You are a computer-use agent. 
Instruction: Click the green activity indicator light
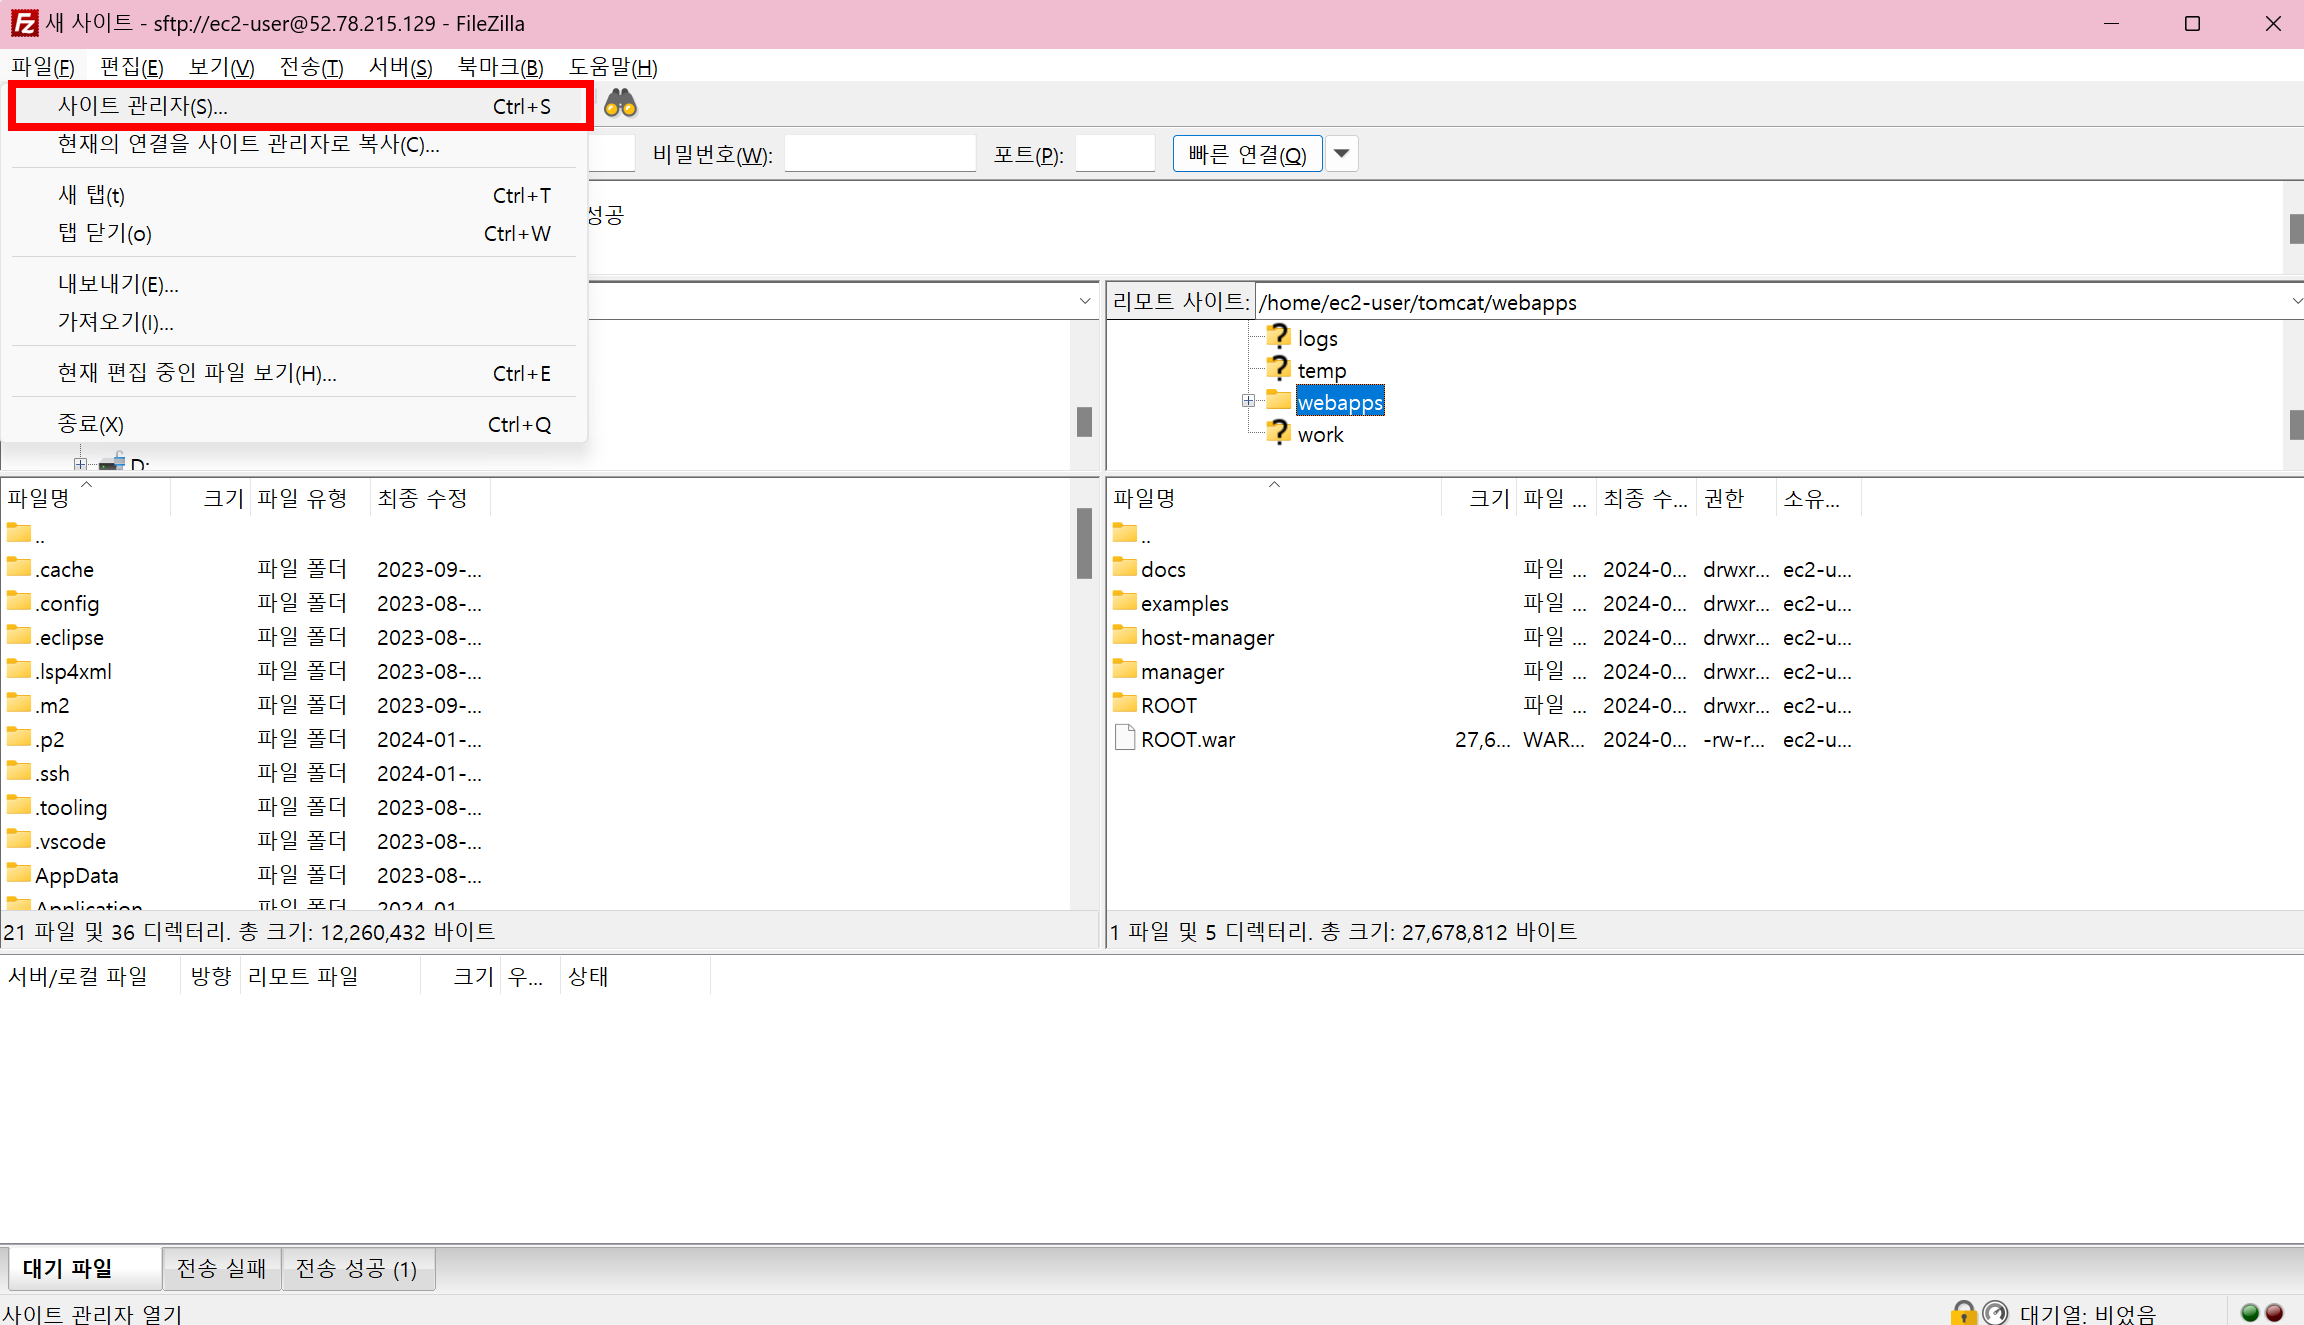point(2250,1312)
